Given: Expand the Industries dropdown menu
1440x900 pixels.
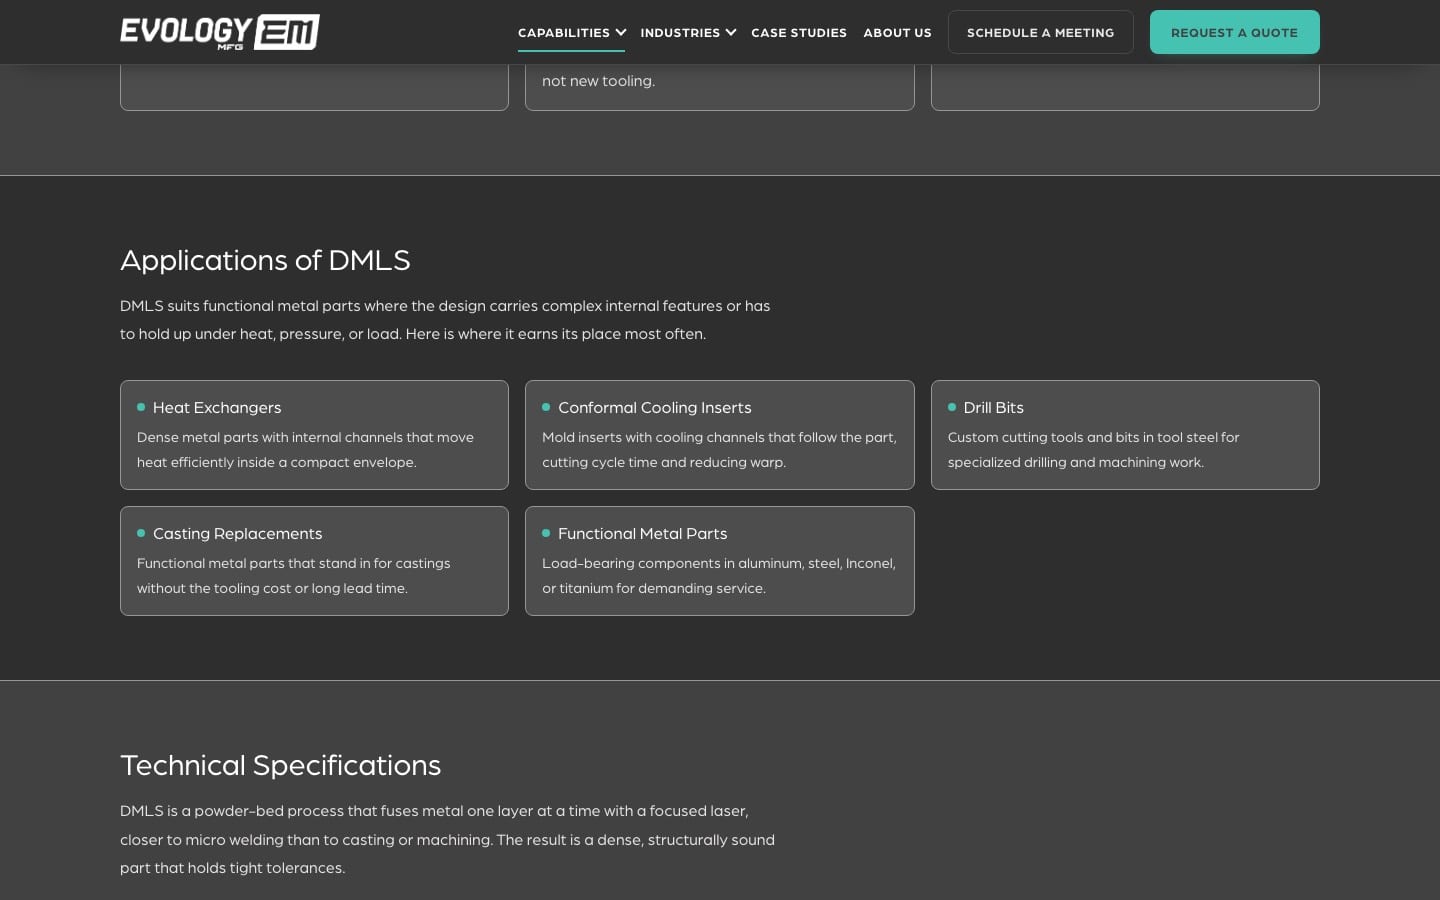Looking at the screenshot, I should tap(688, 32).
